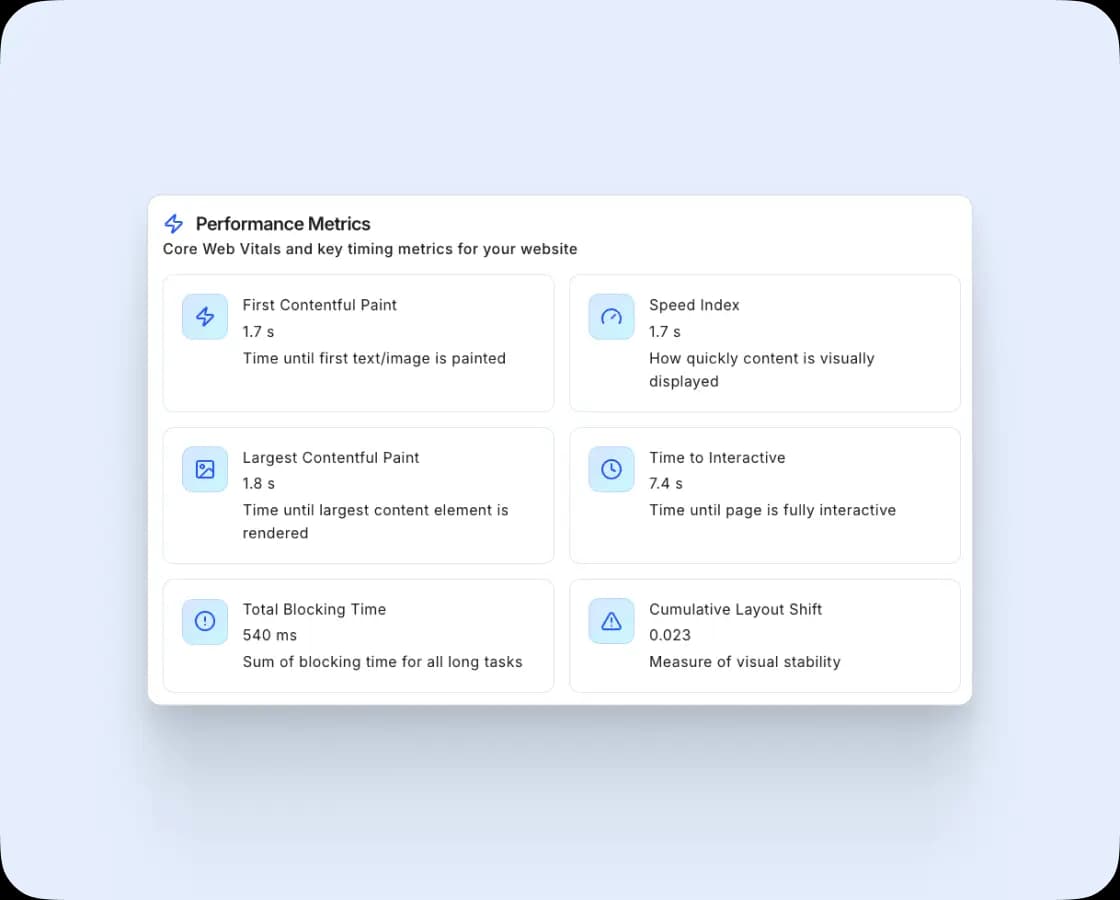The height and width of the screenshot is (900, 1120).
Task: Select the Largest Contentful Paint title
Action: pos(331,458)
